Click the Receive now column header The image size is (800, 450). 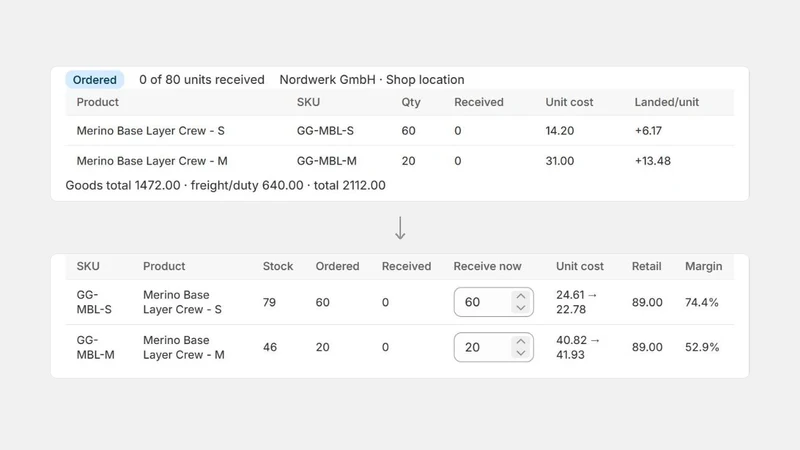coord(487,266)
